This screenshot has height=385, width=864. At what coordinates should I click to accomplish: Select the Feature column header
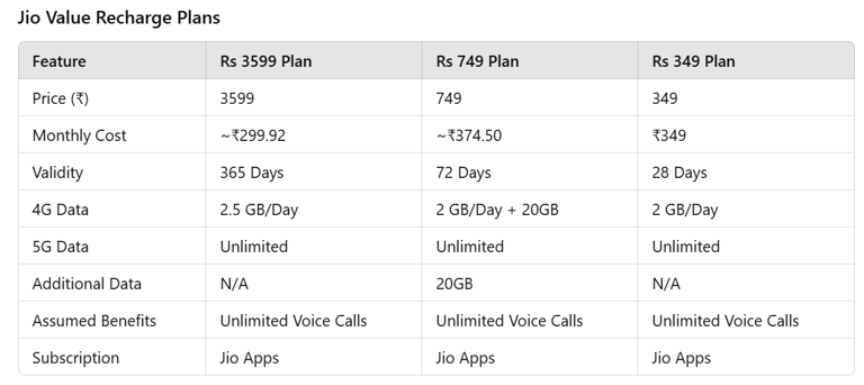pyautogui.click(x=59, y=61)
